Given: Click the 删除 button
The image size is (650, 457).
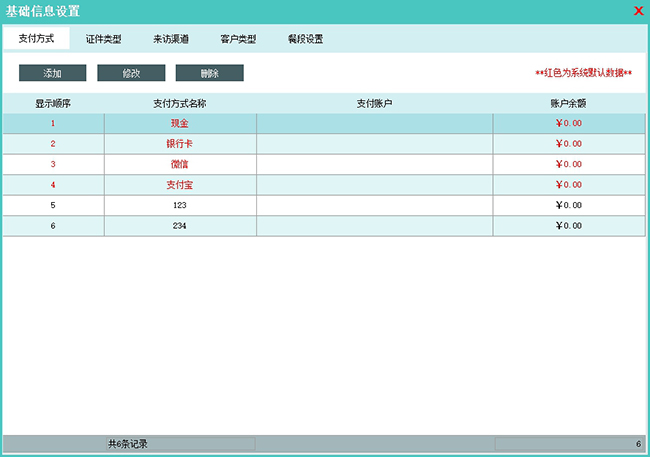Looking at the screenshot, I should coord(209,73).
